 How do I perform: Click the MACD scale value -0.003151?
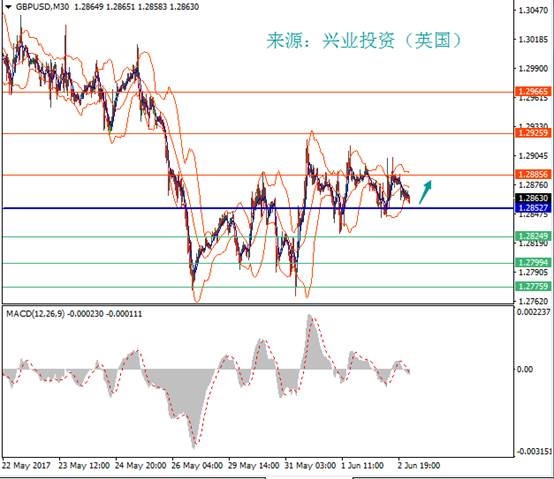[534, 451]
